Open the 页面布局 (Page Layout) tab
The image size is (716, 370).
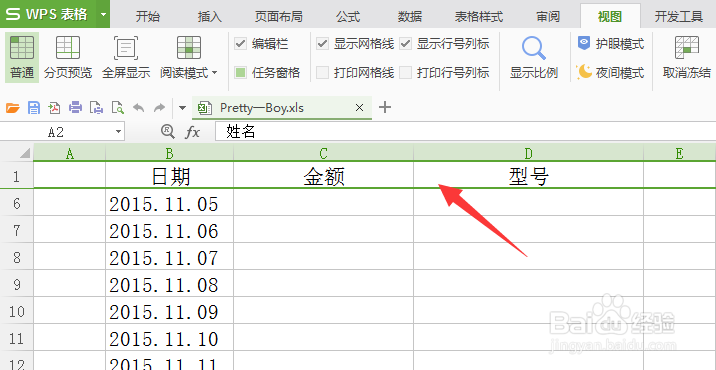(x=279, y=17)
